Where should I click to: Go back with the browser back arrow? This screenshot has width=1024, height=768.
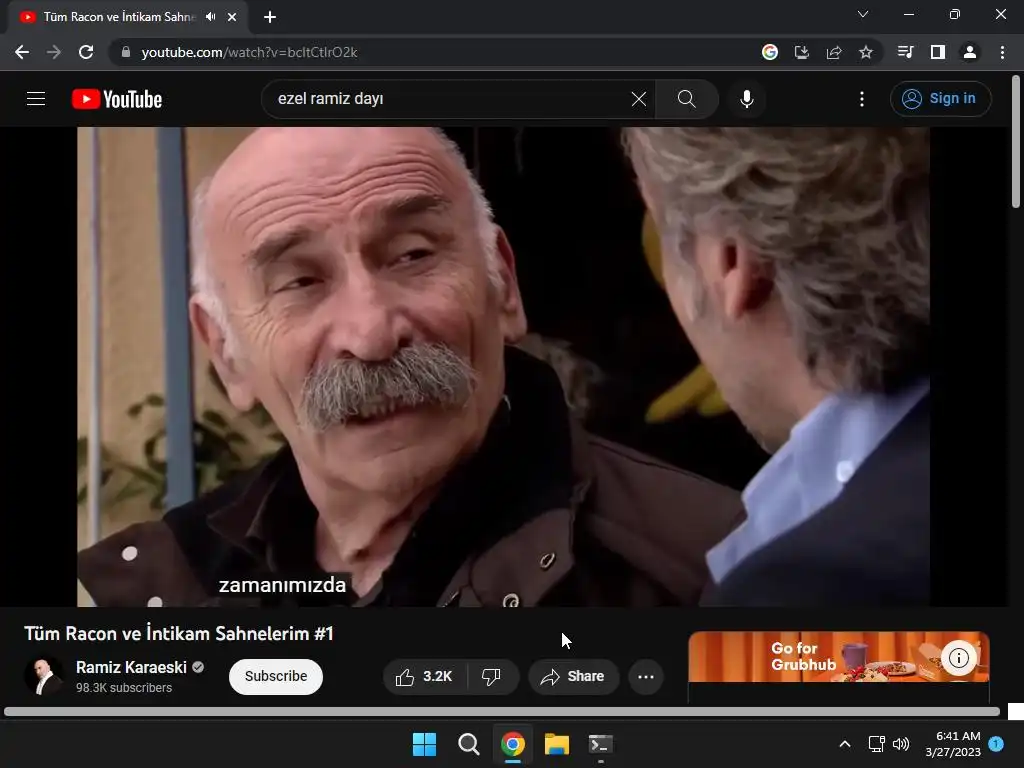22,52
